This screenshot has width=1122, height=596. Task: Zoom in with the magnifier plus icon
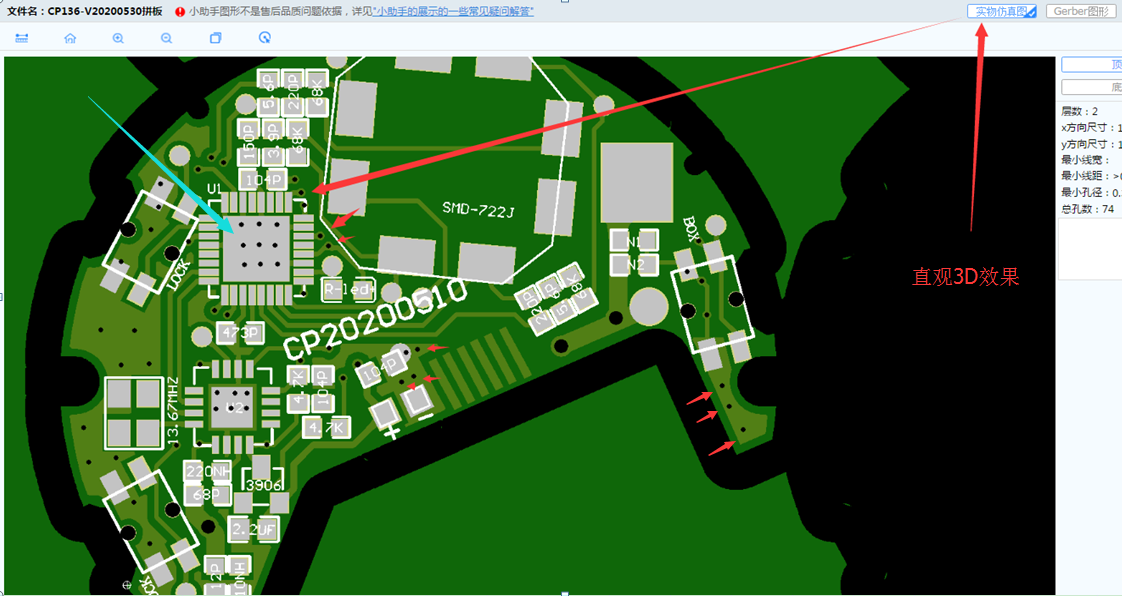click(118, 38)
